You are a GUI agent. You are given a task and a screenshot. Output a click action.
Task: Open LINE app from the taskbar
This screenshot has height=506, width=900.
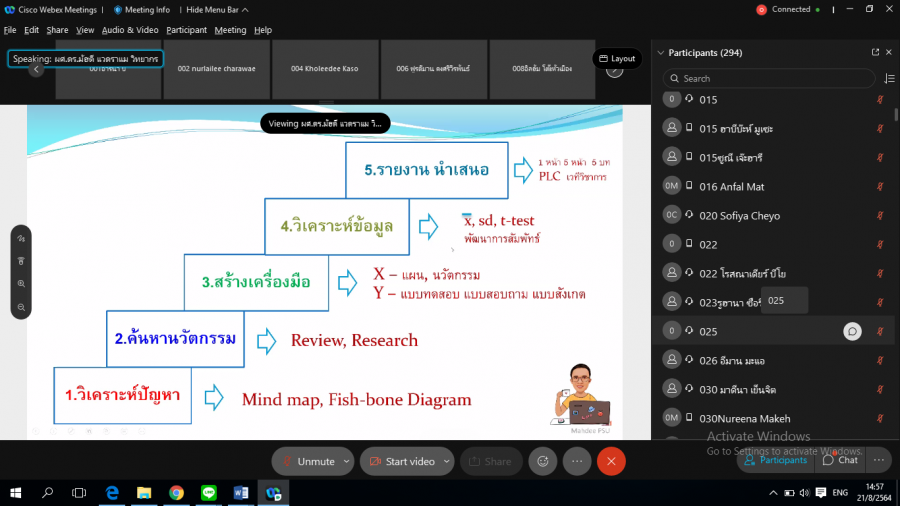point(209,493)
